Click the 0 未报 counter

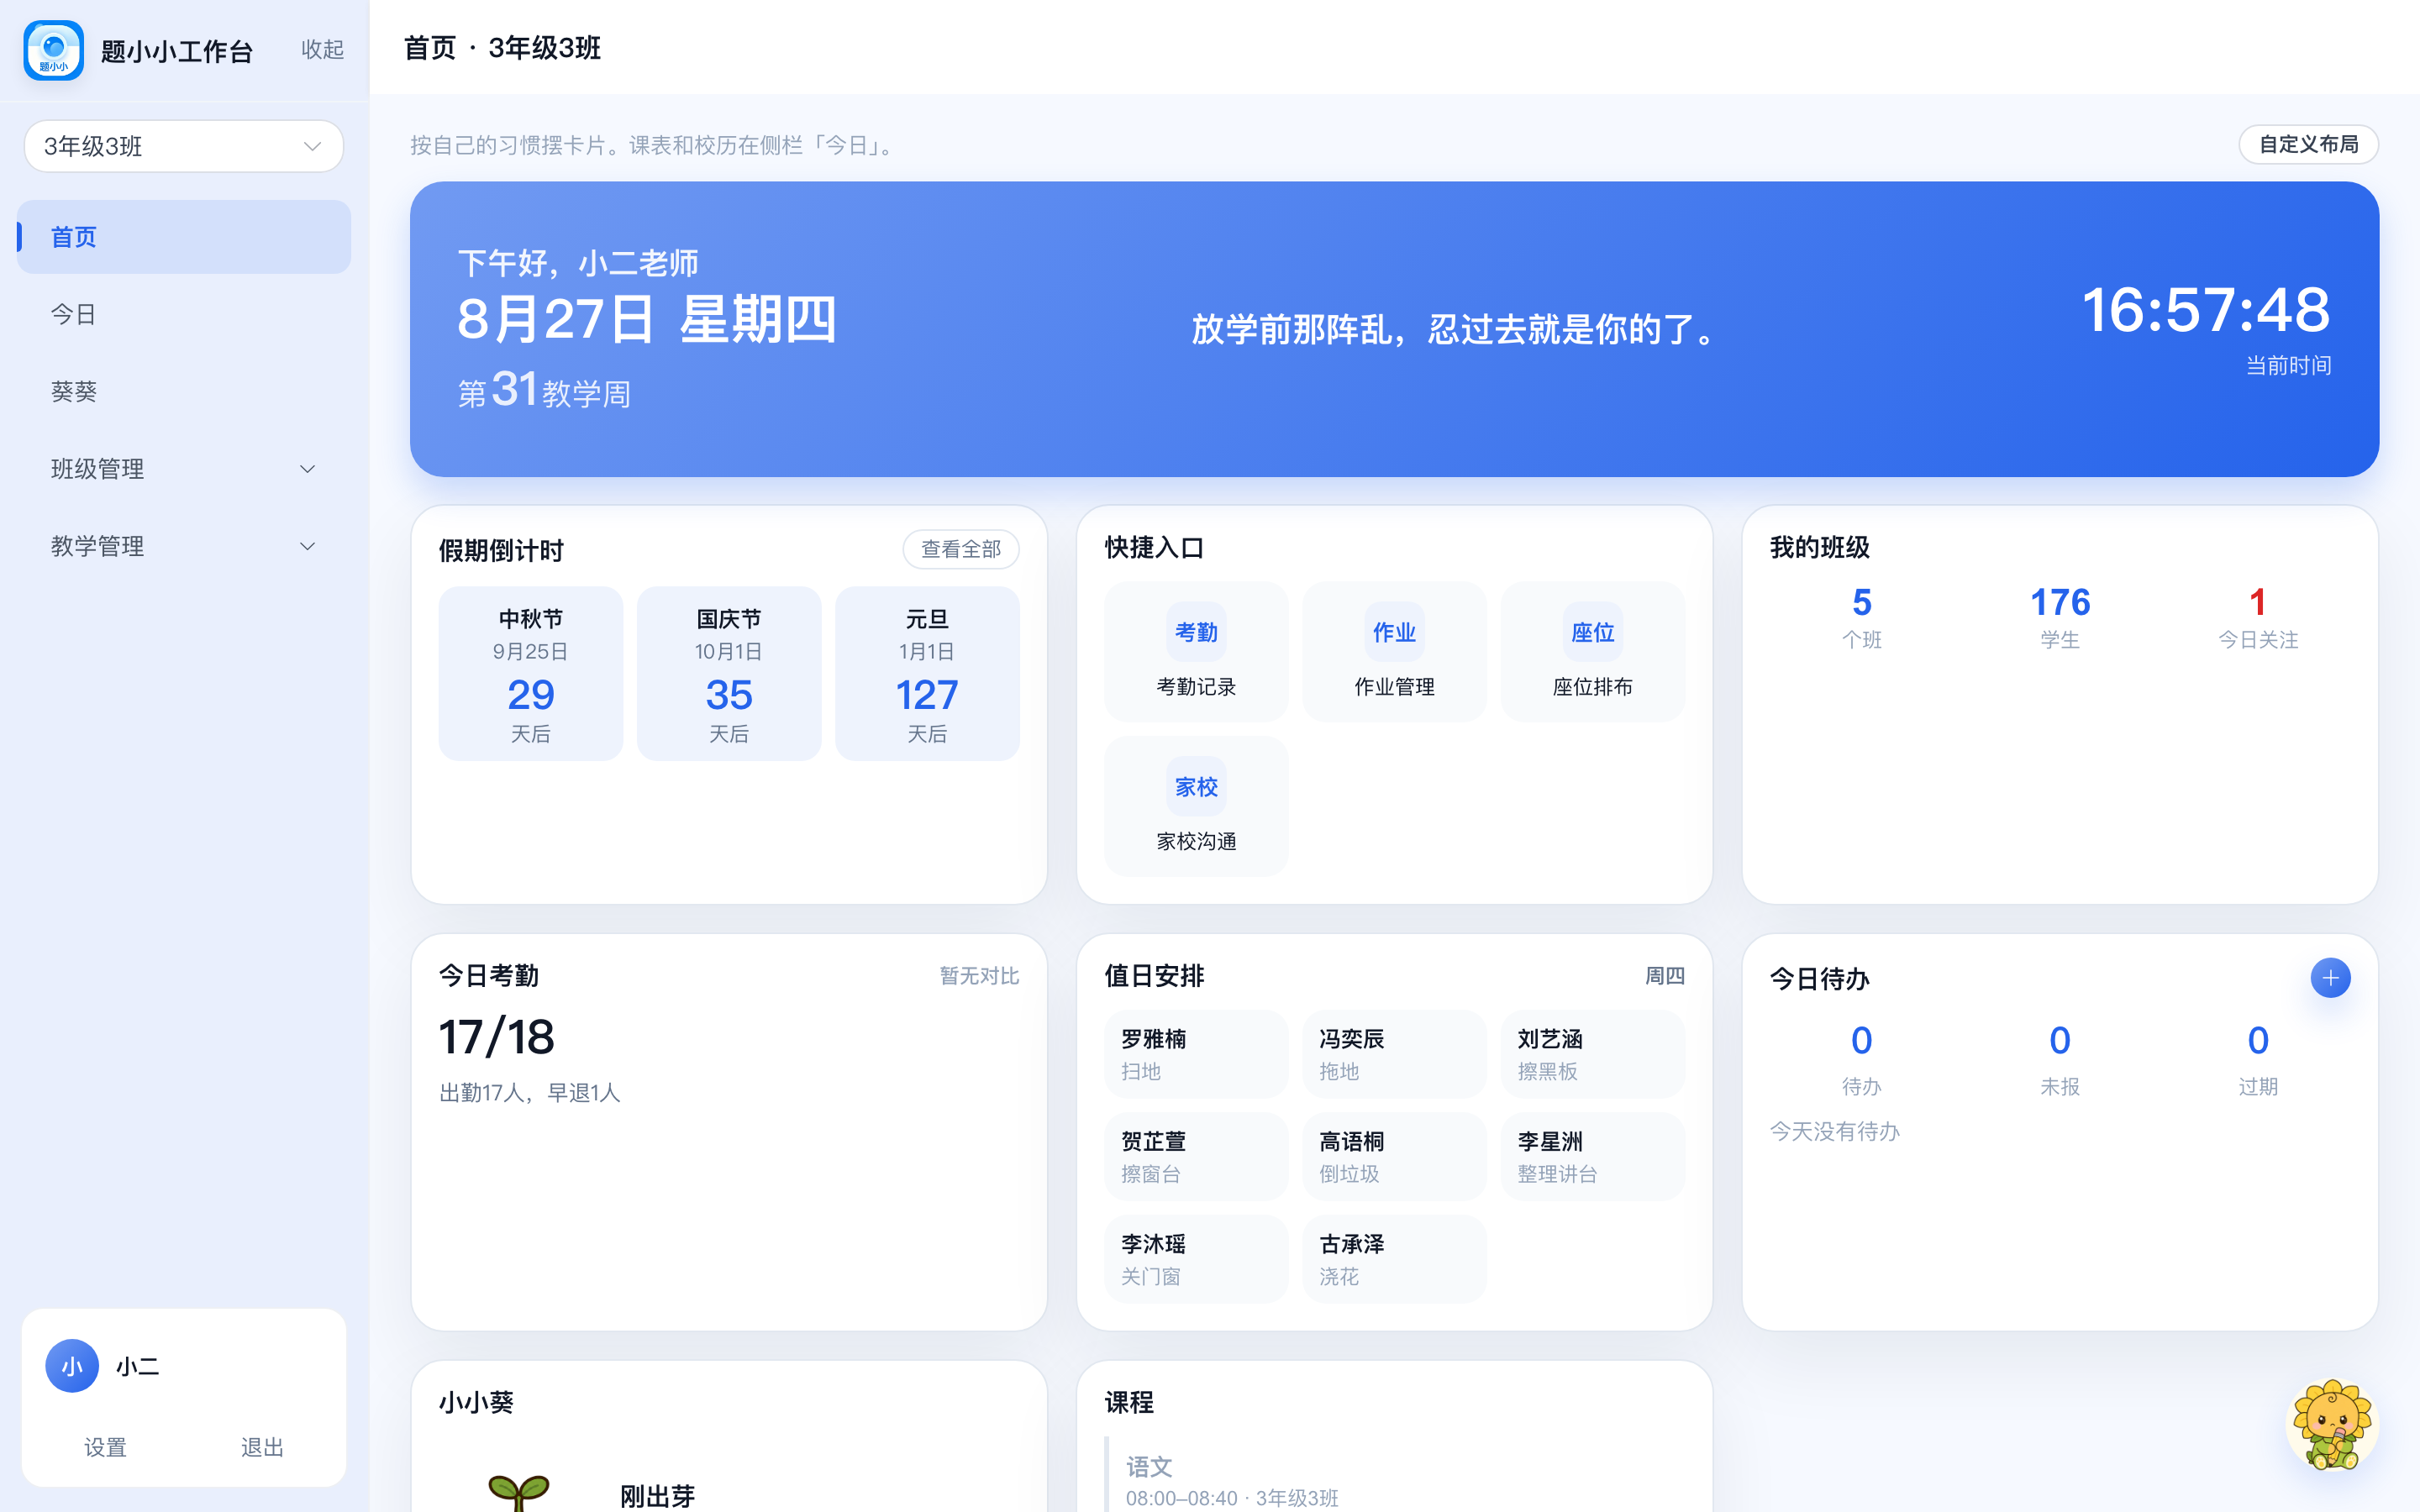[2059, 1060]
